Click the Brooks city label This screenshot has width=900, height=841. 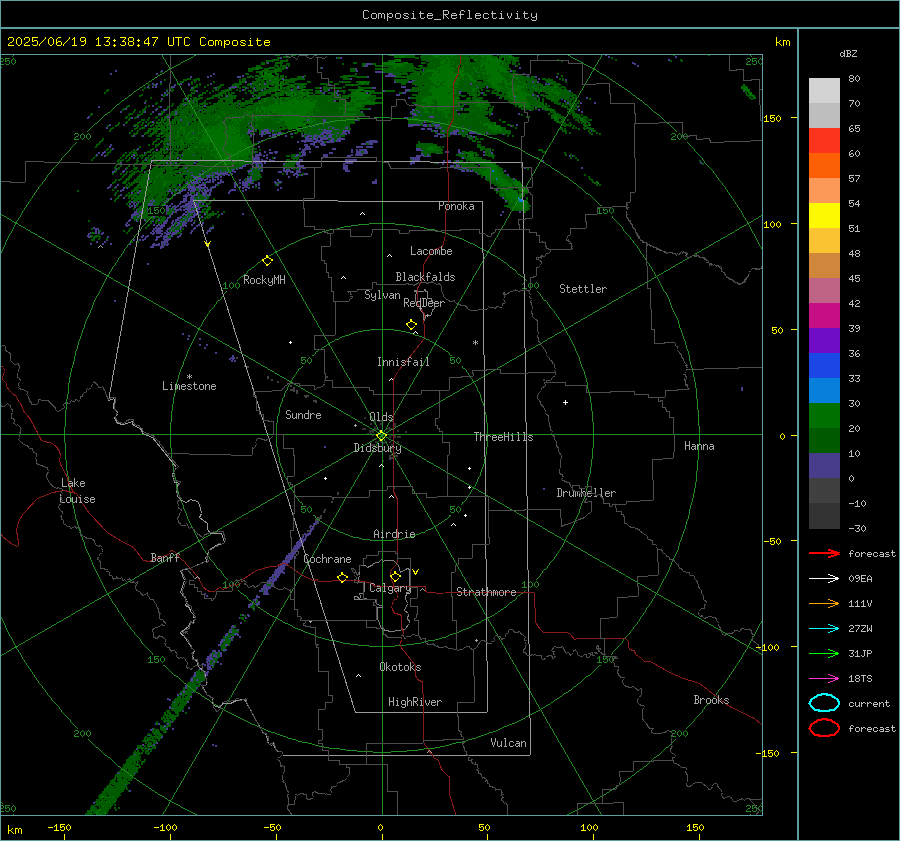point(711,700)
